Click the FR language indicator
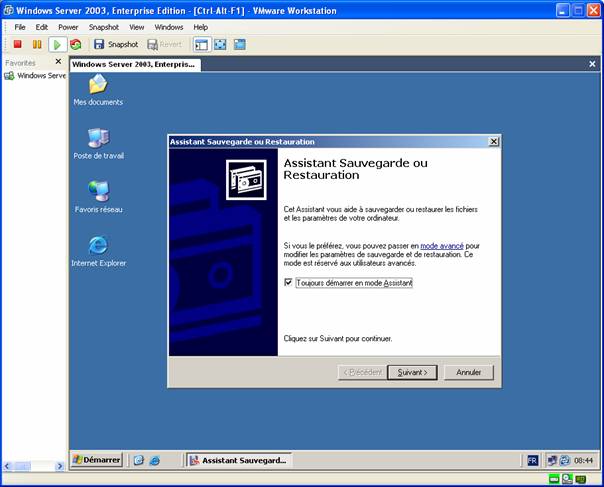Viewport: 604px width, 487px height. tap(532, 460)
